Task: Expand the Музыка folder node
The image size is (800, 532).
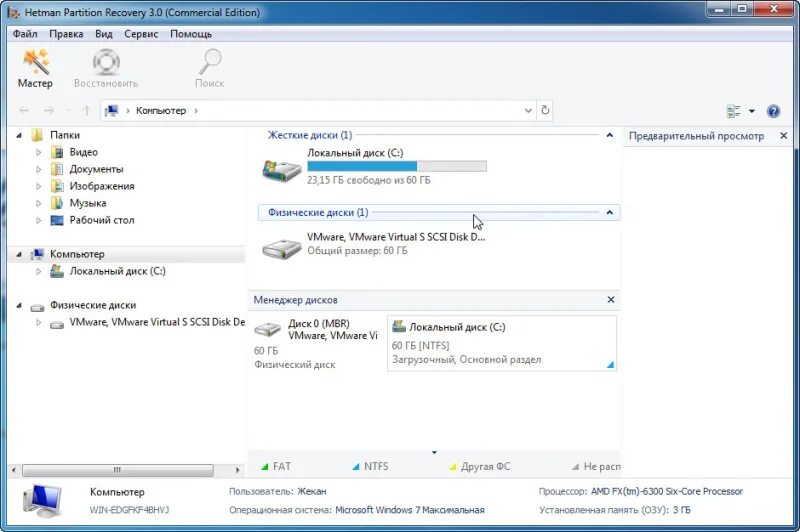Action: [38, 203]
